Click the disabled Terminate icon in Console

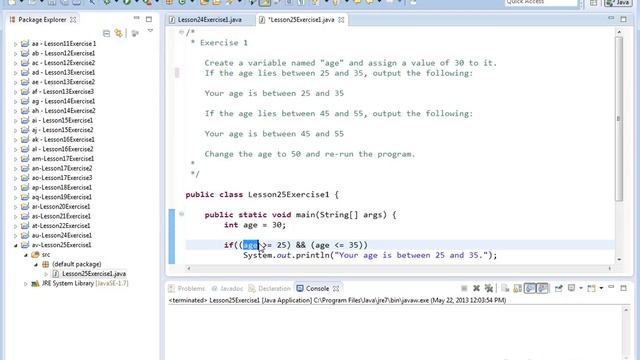[x=464, y=289]
